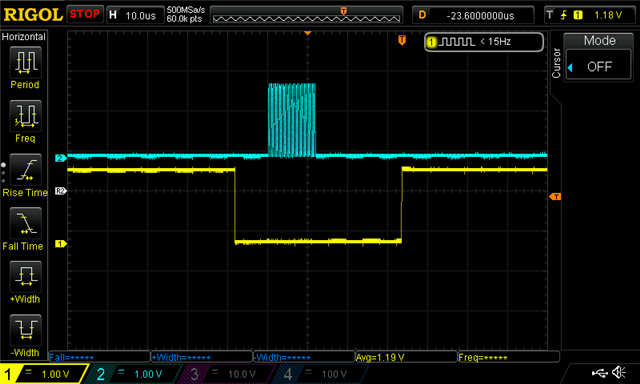The image size is (640, 384).
Task: Click the USB status icon
Action: point(599,372)
